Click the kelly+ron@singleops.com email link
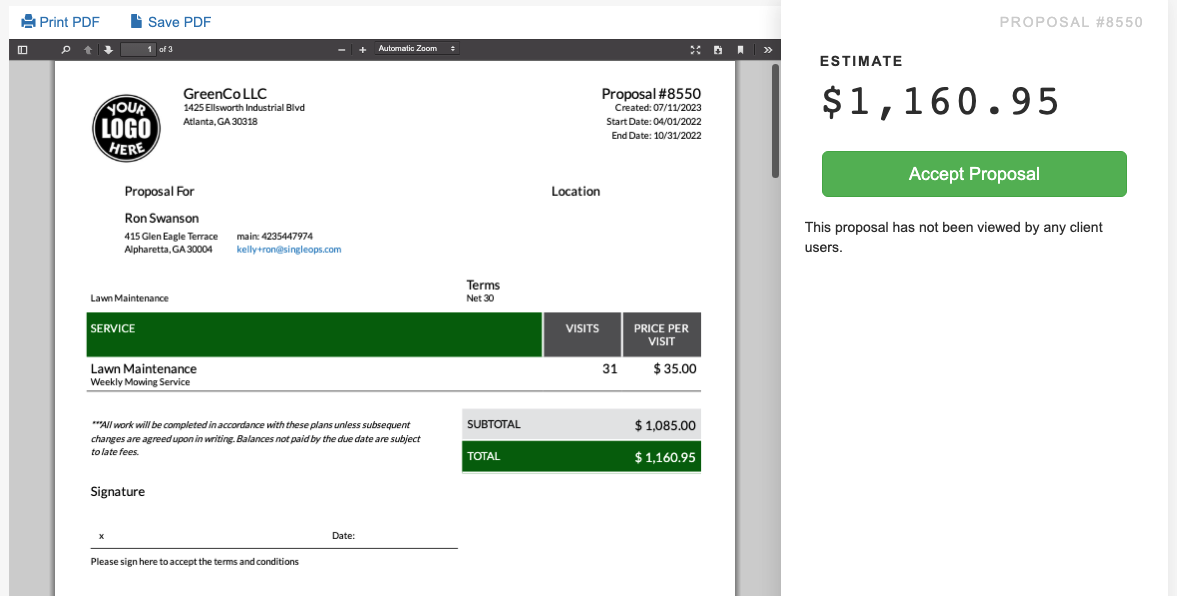This screenshot has width=1177, height=596. (x=289, y=249)
